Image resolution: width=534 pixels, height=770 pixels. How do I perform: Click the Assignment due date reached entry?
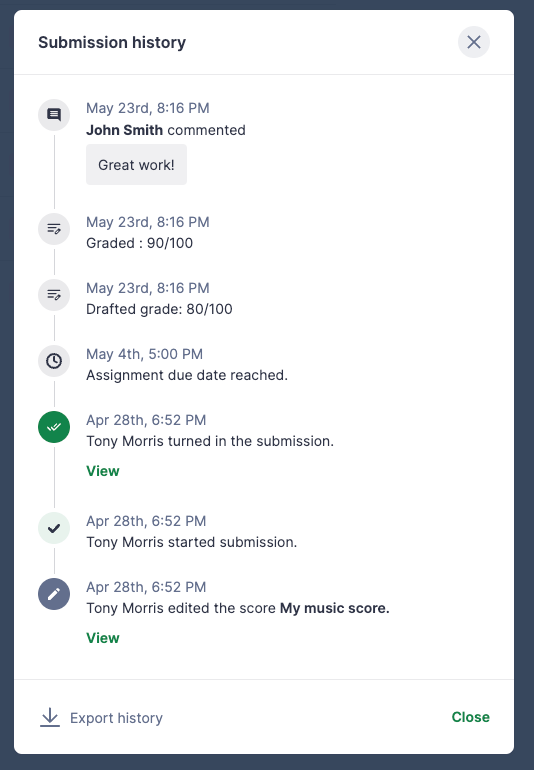coord(187,375)
